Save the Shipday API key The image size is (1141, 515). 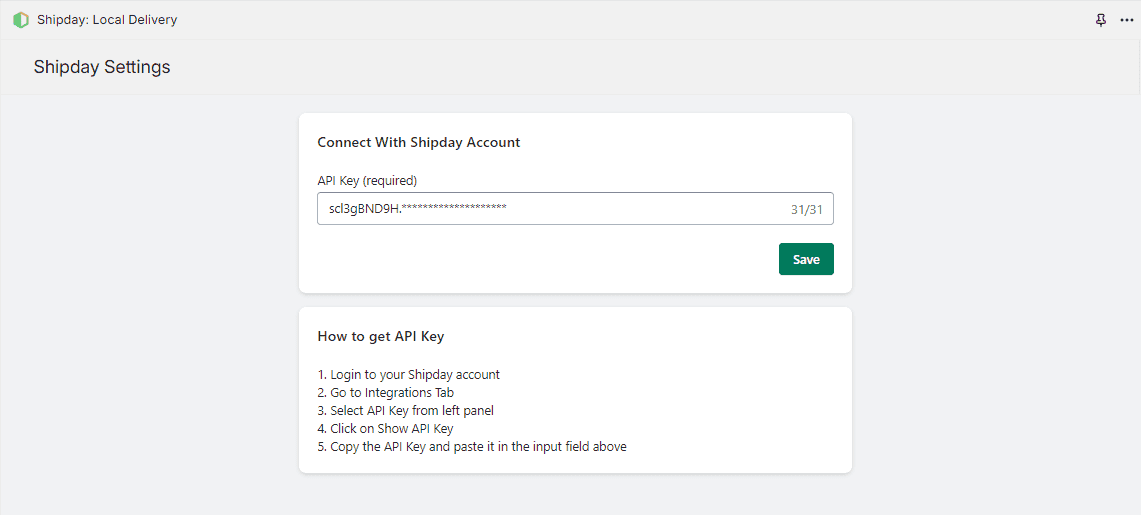pyautogui.click(x=806, y=259)
